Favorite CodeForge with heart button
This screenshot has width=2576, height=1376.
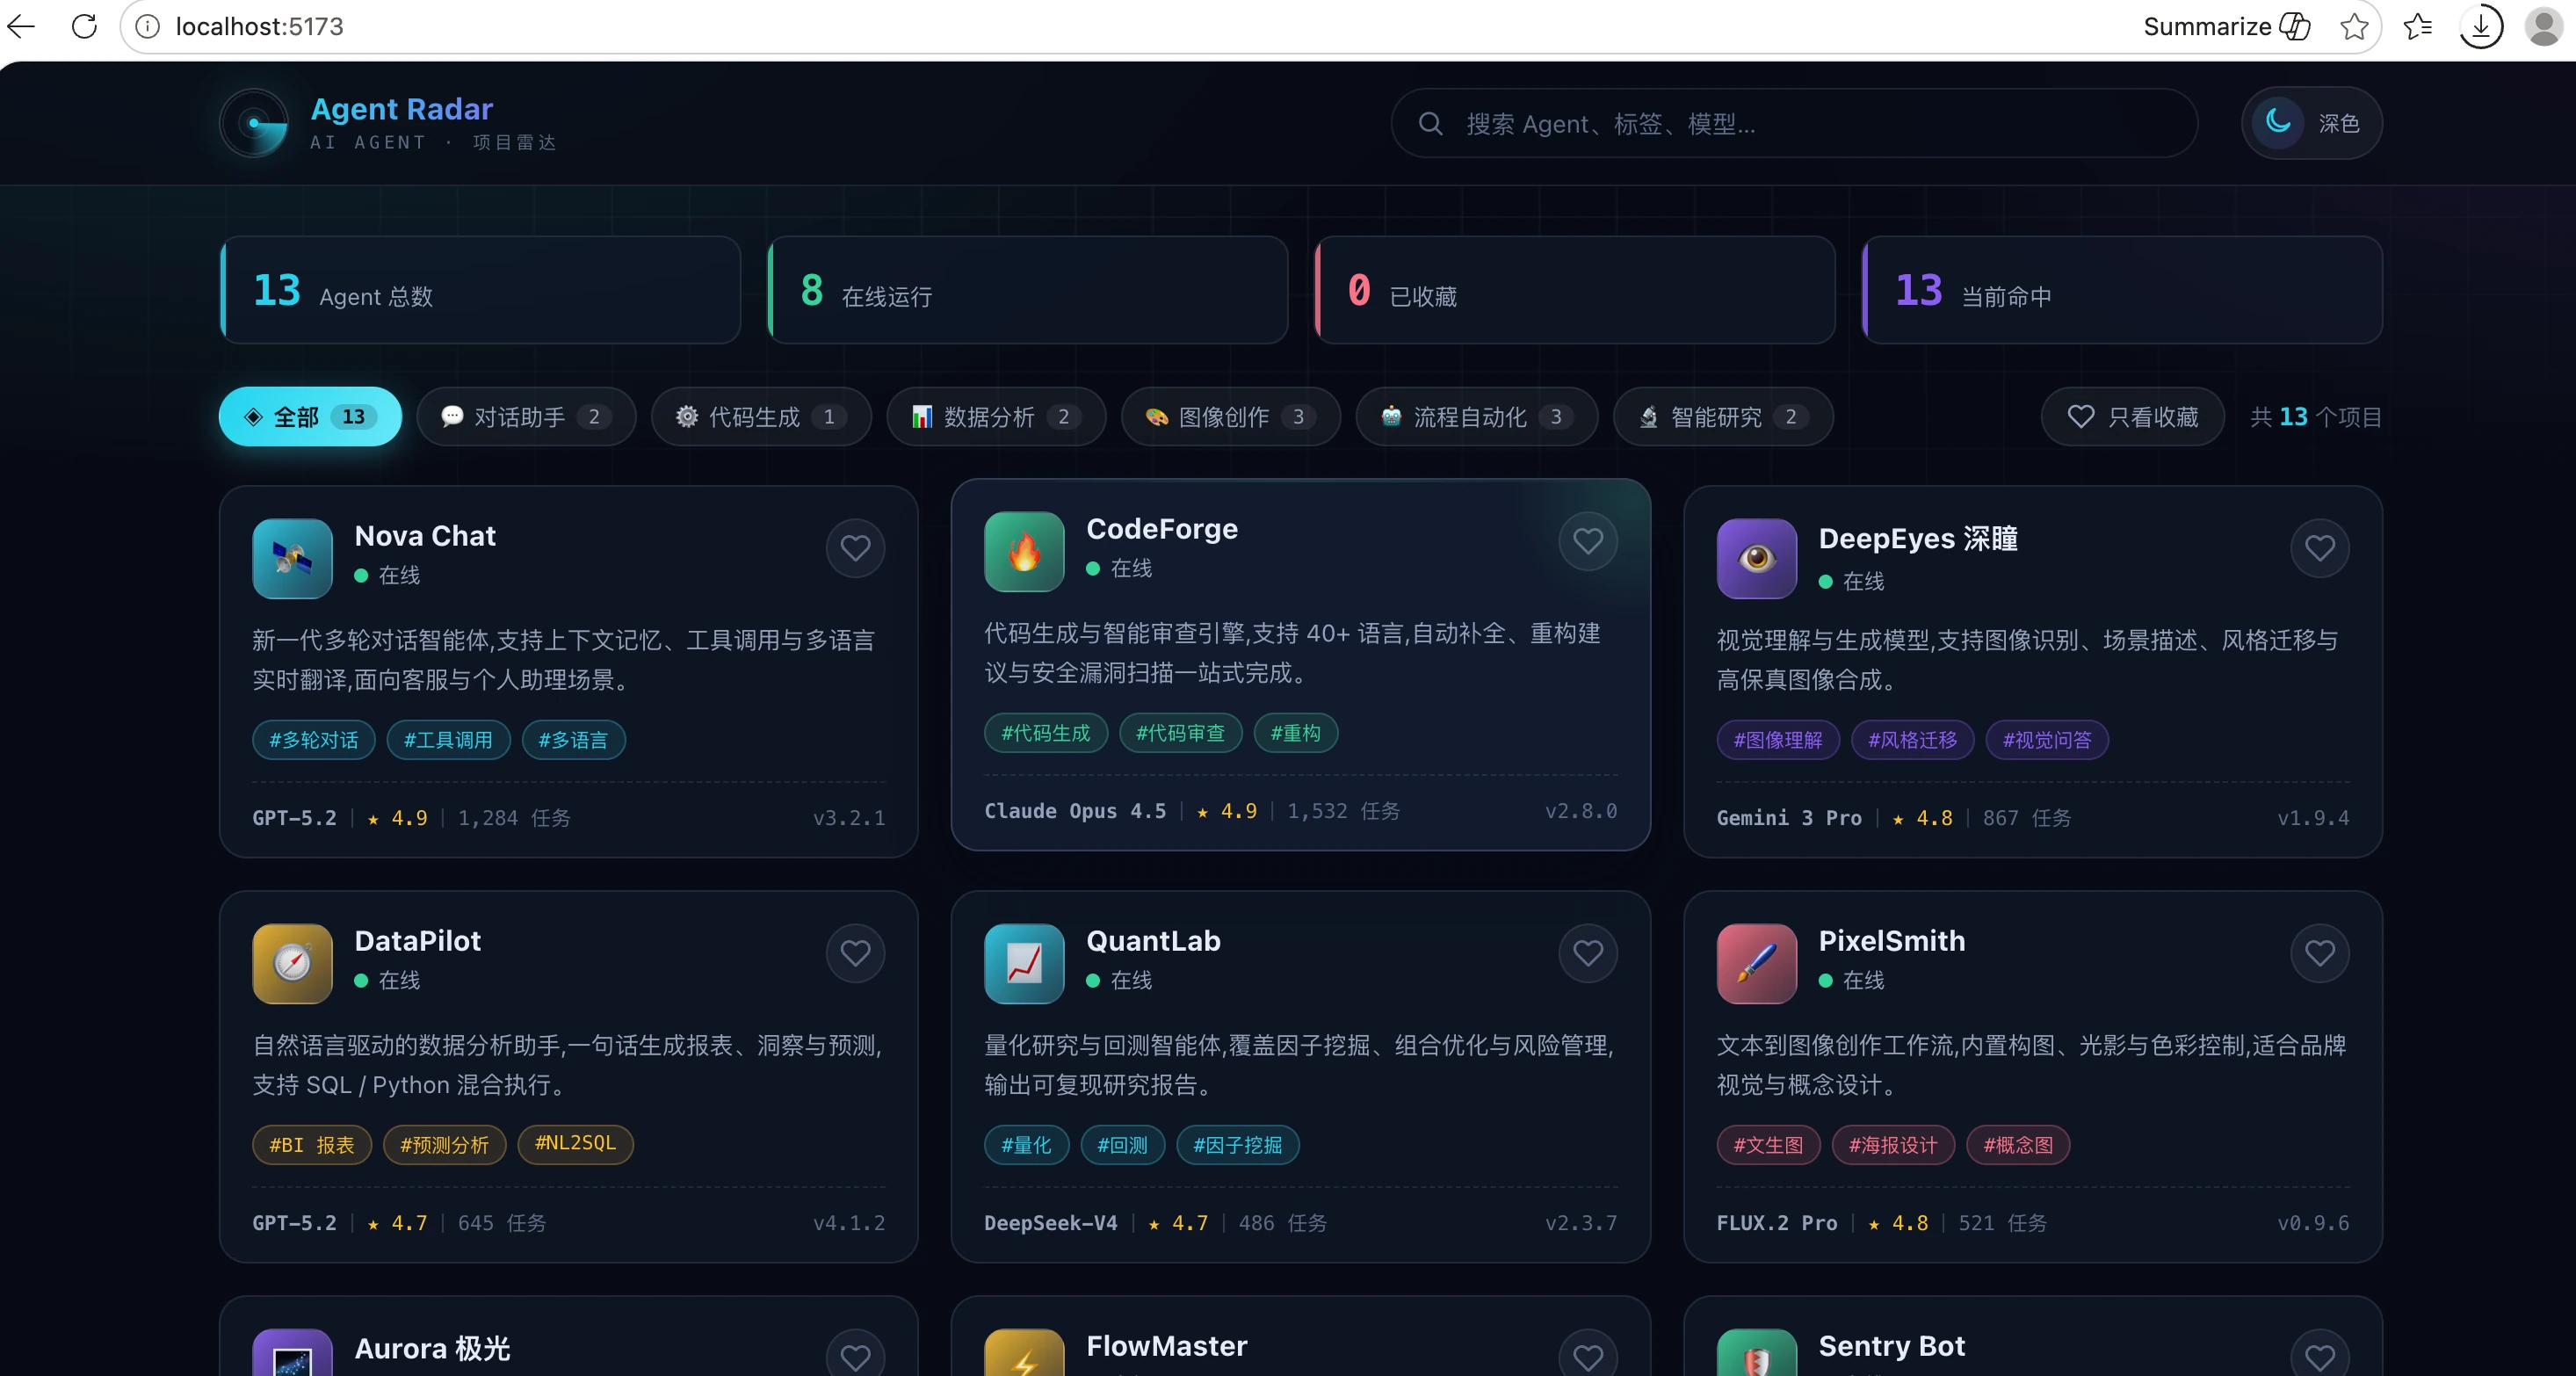(x=1588, y=541)
